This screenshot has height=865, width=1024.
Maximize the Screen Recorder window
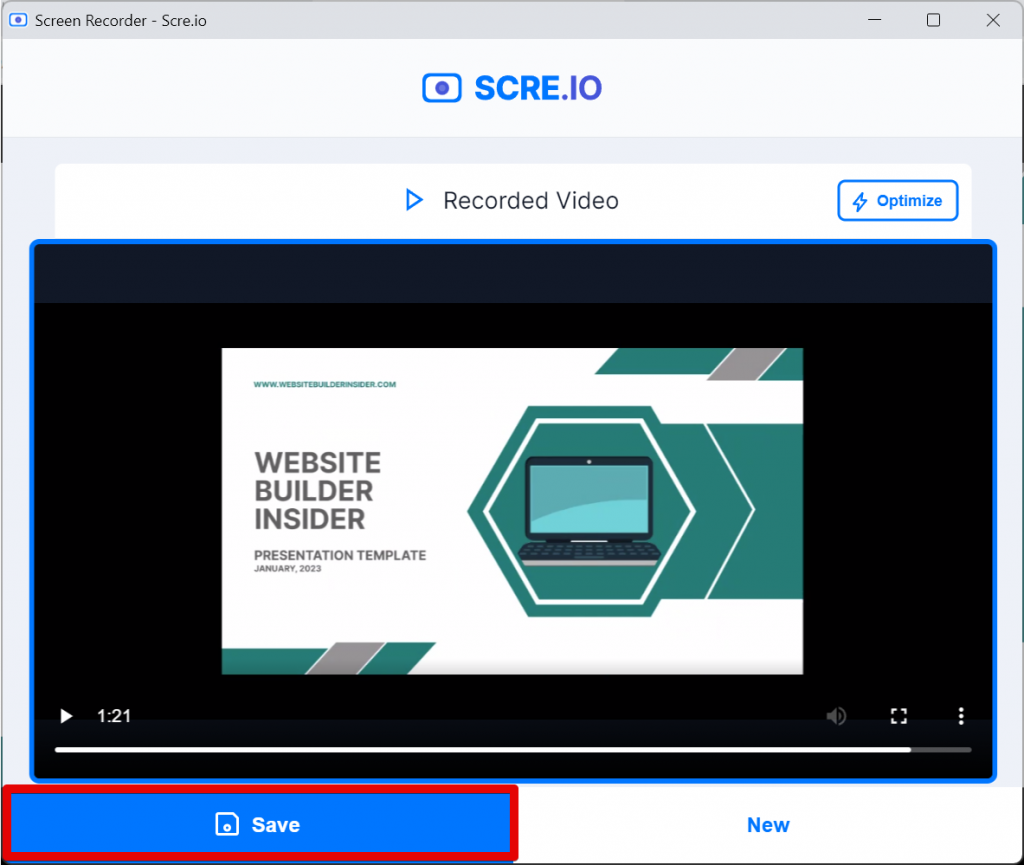pos(933,20)
